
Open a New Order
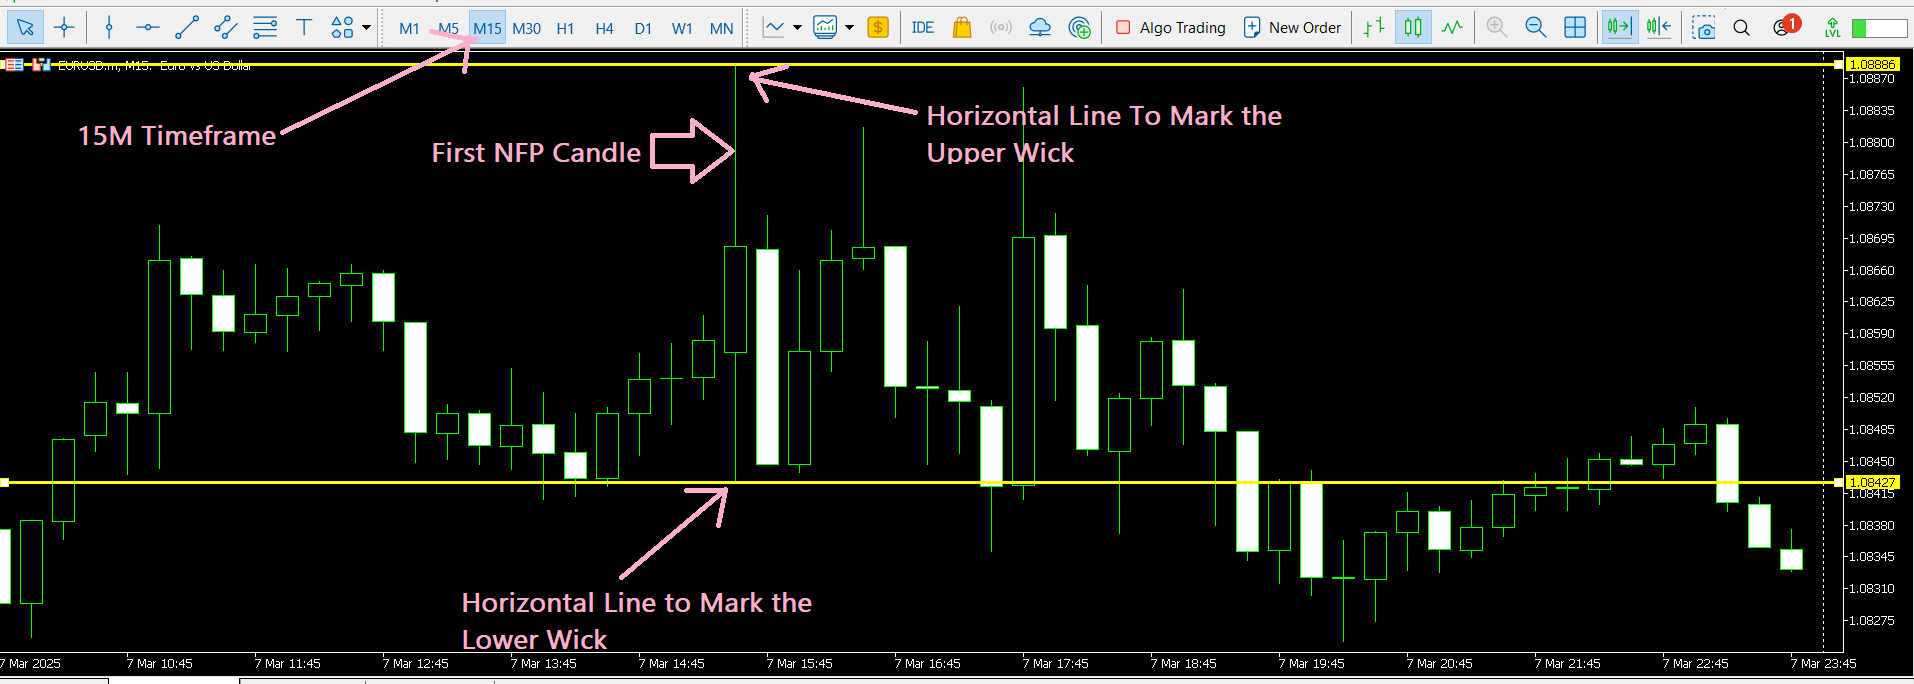pyautogui.click(x=1292, y=28)
